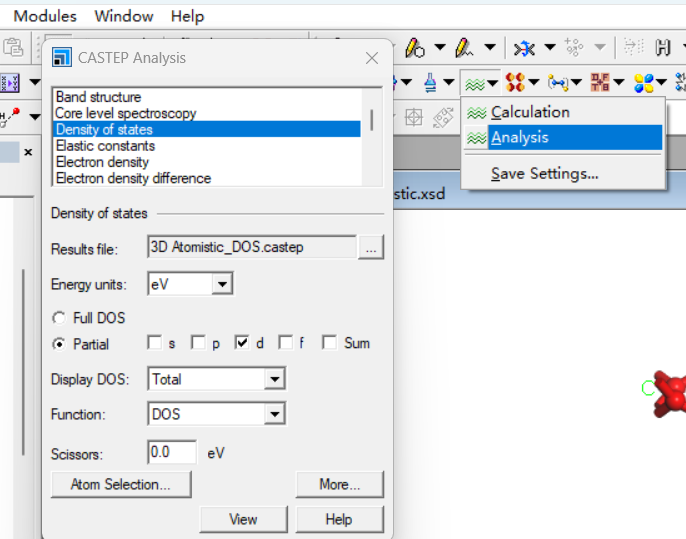The image size is (686, 539).
Task: Choose Analysis from the CASTEP dropdown menu
Action: 563,137
